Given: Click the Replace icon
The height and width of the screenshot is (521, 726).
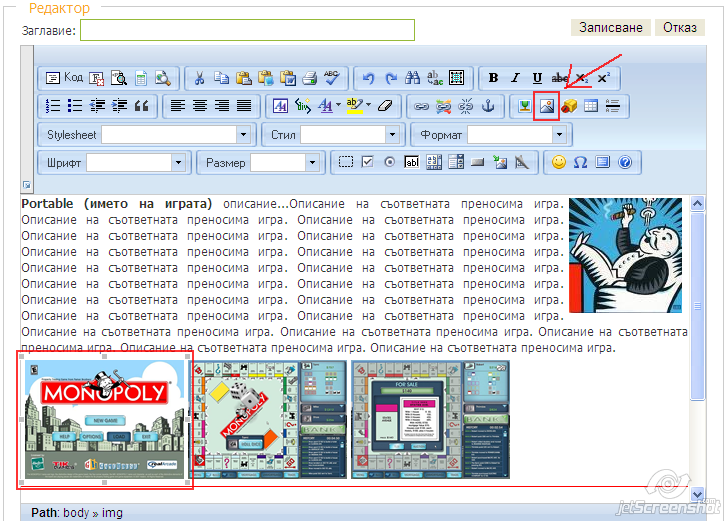Looking at the screenshot, I should [434, 78].
